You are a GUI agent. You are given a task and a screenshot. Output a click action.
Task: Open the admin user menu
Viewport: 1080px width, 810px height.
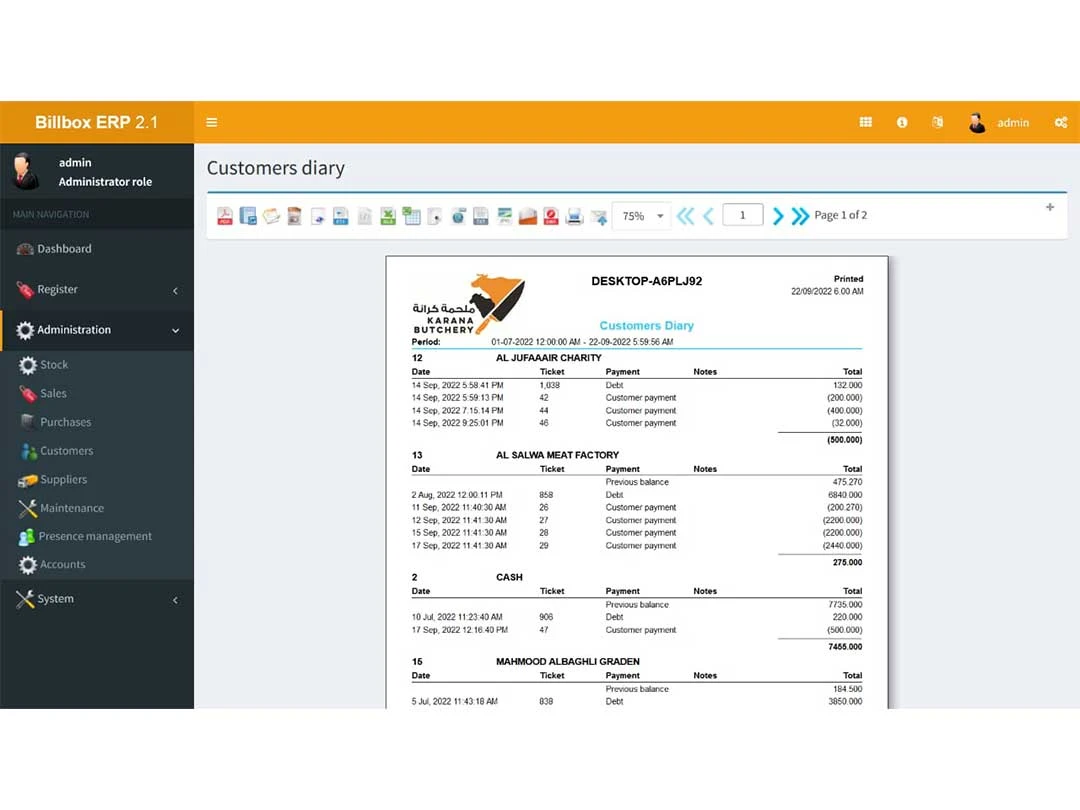pos(1000,122)
